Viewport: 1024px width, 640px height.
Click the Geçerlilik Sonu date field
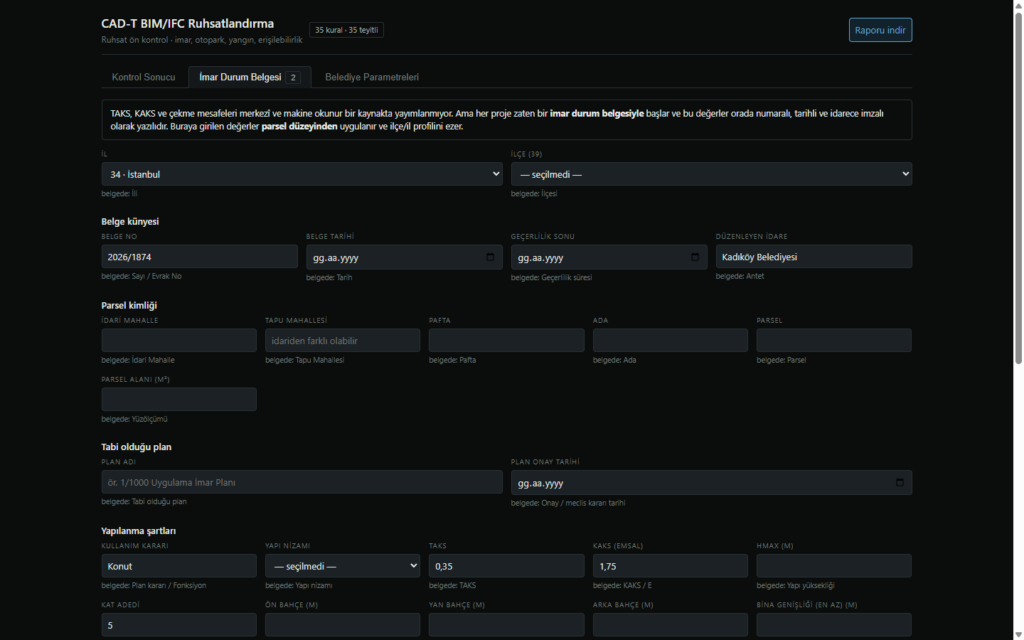pyautogui.click(x=609, y=257)
